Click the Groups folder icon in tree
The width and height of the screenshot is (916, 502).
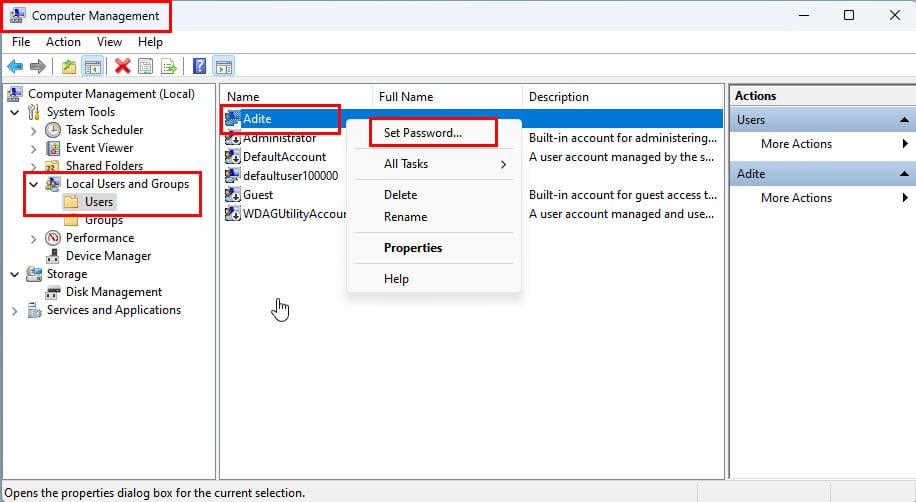coord(71,220)
